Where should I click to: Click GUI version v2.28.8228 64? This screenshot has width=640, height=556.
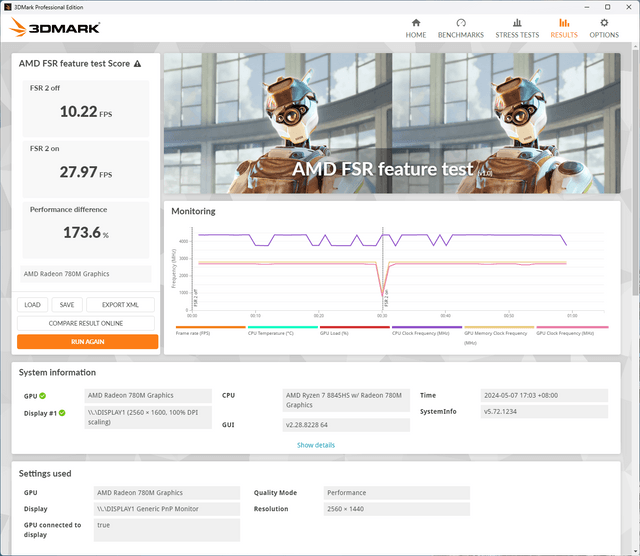(x=346, y=425)
